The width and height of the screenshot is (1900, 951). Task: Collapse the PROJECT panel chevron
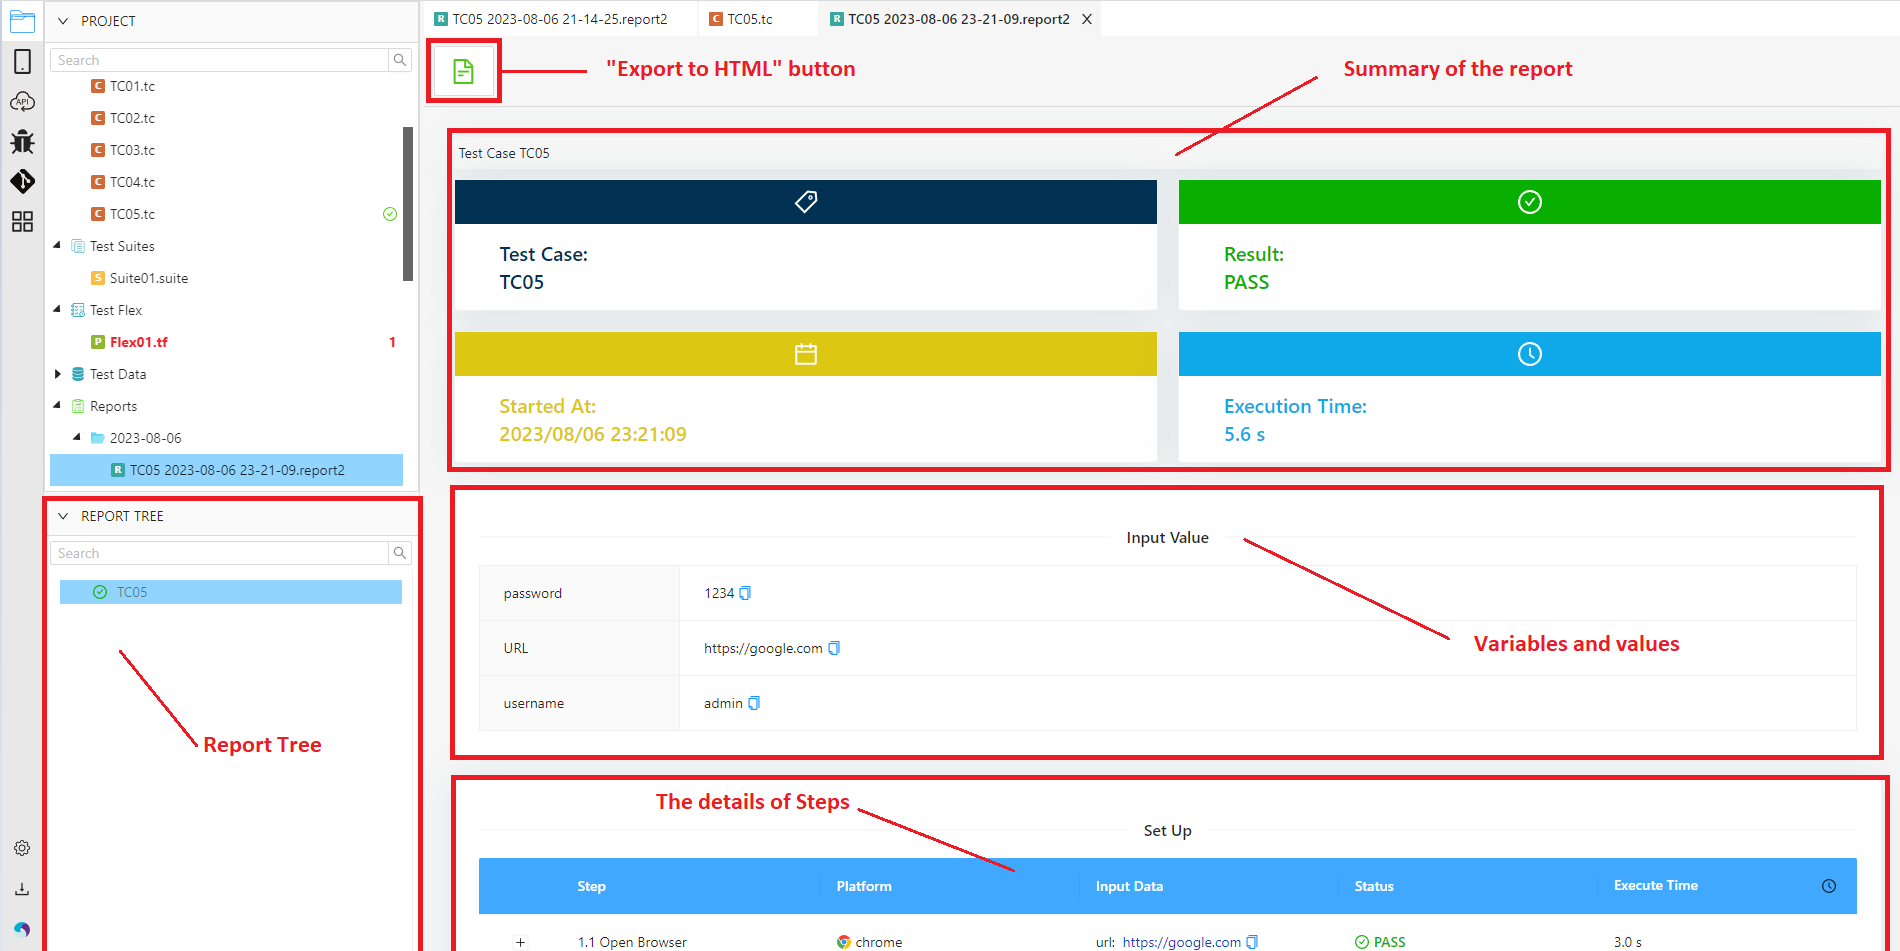click(63, 21)
